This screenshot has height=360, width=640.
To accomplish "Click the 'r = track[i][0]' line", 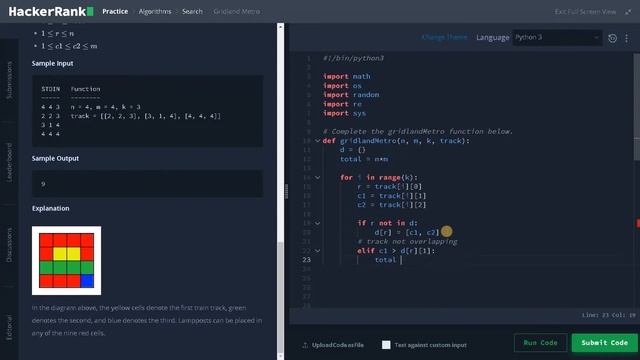I will (390, 187).
